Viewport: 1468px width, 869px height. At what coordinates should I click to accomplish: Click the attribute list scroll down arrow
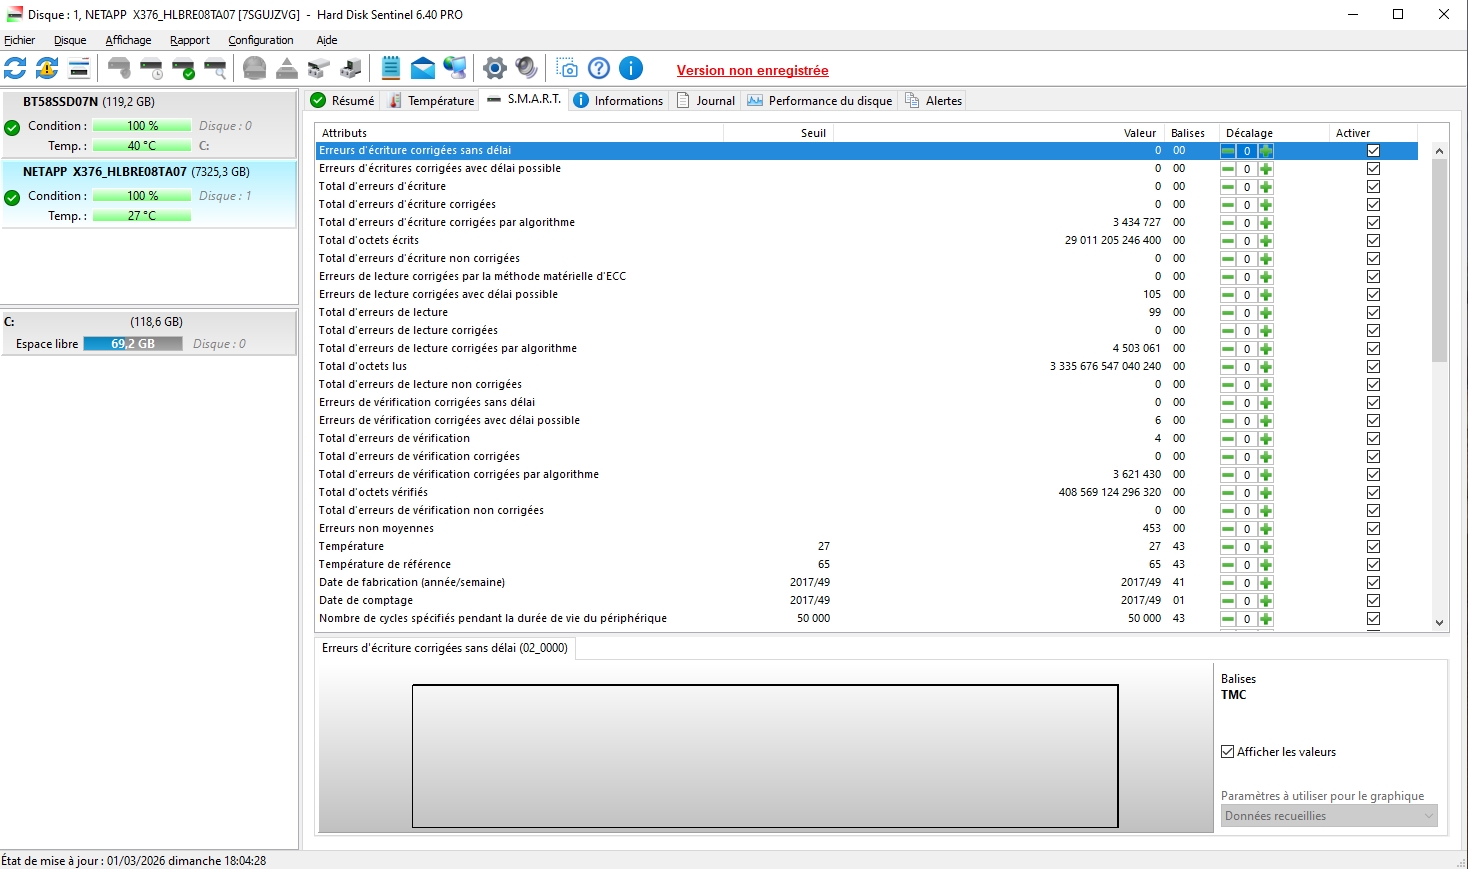point(1439,622)
